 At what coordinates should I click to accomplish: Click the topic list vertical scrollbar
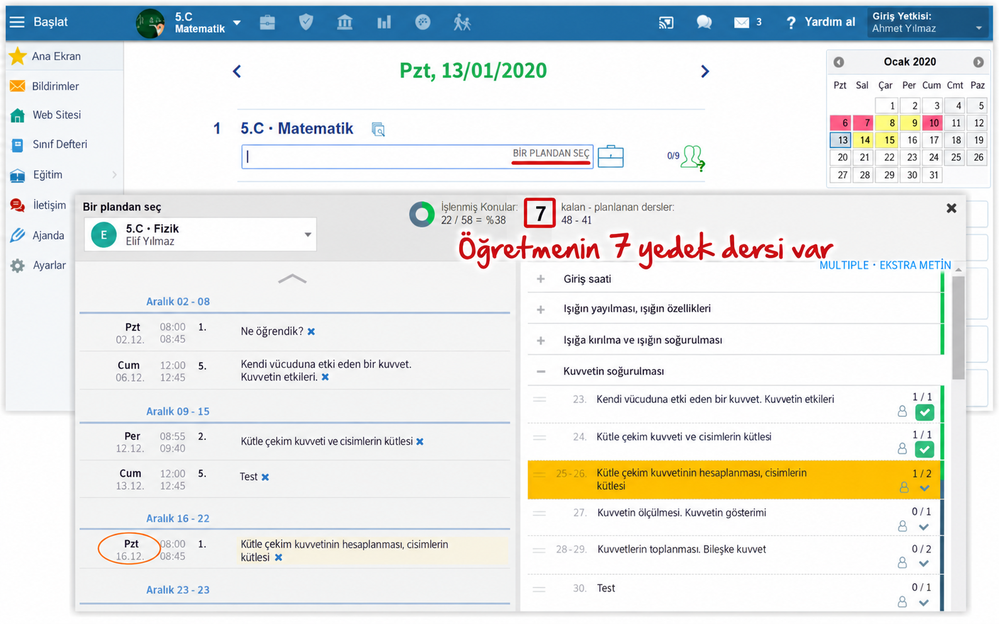coord(958,327)
